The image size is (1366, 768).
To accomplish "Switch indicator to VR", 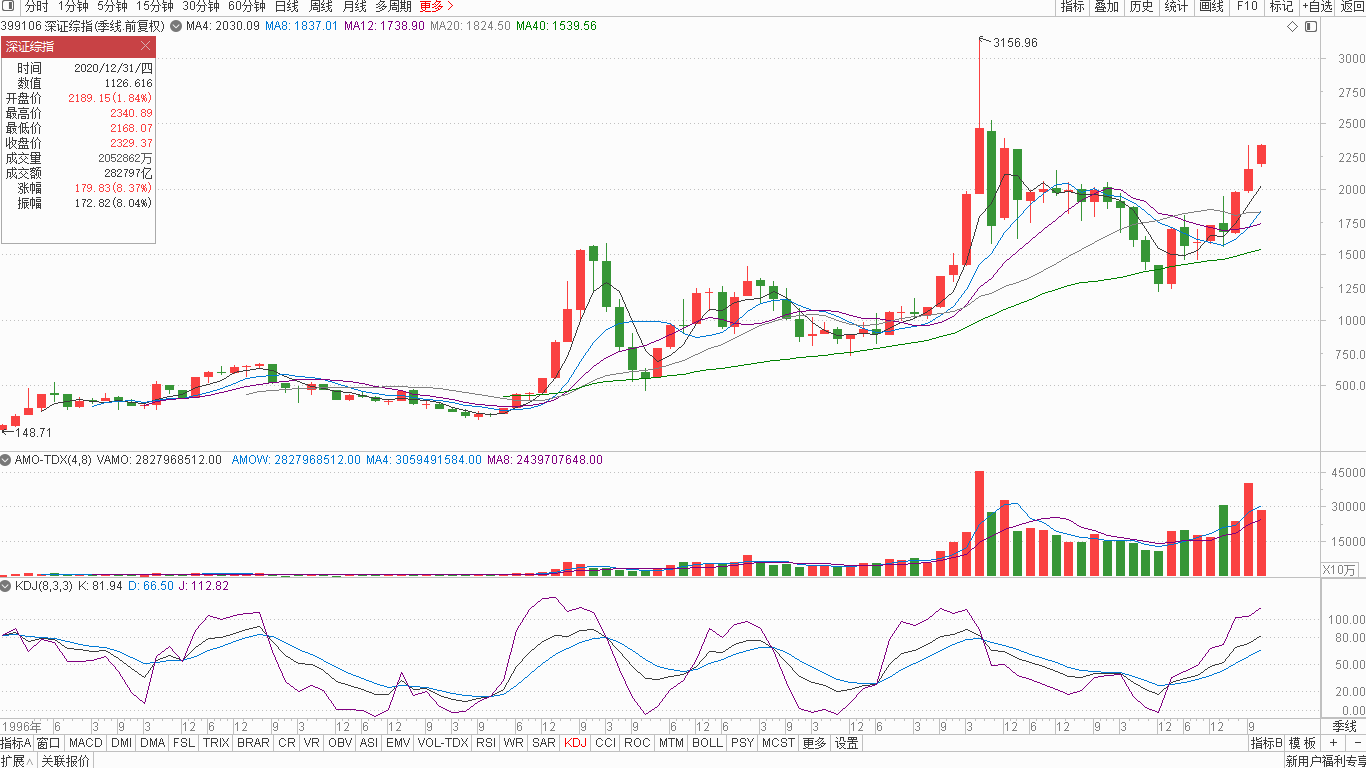I will point(312,743).
